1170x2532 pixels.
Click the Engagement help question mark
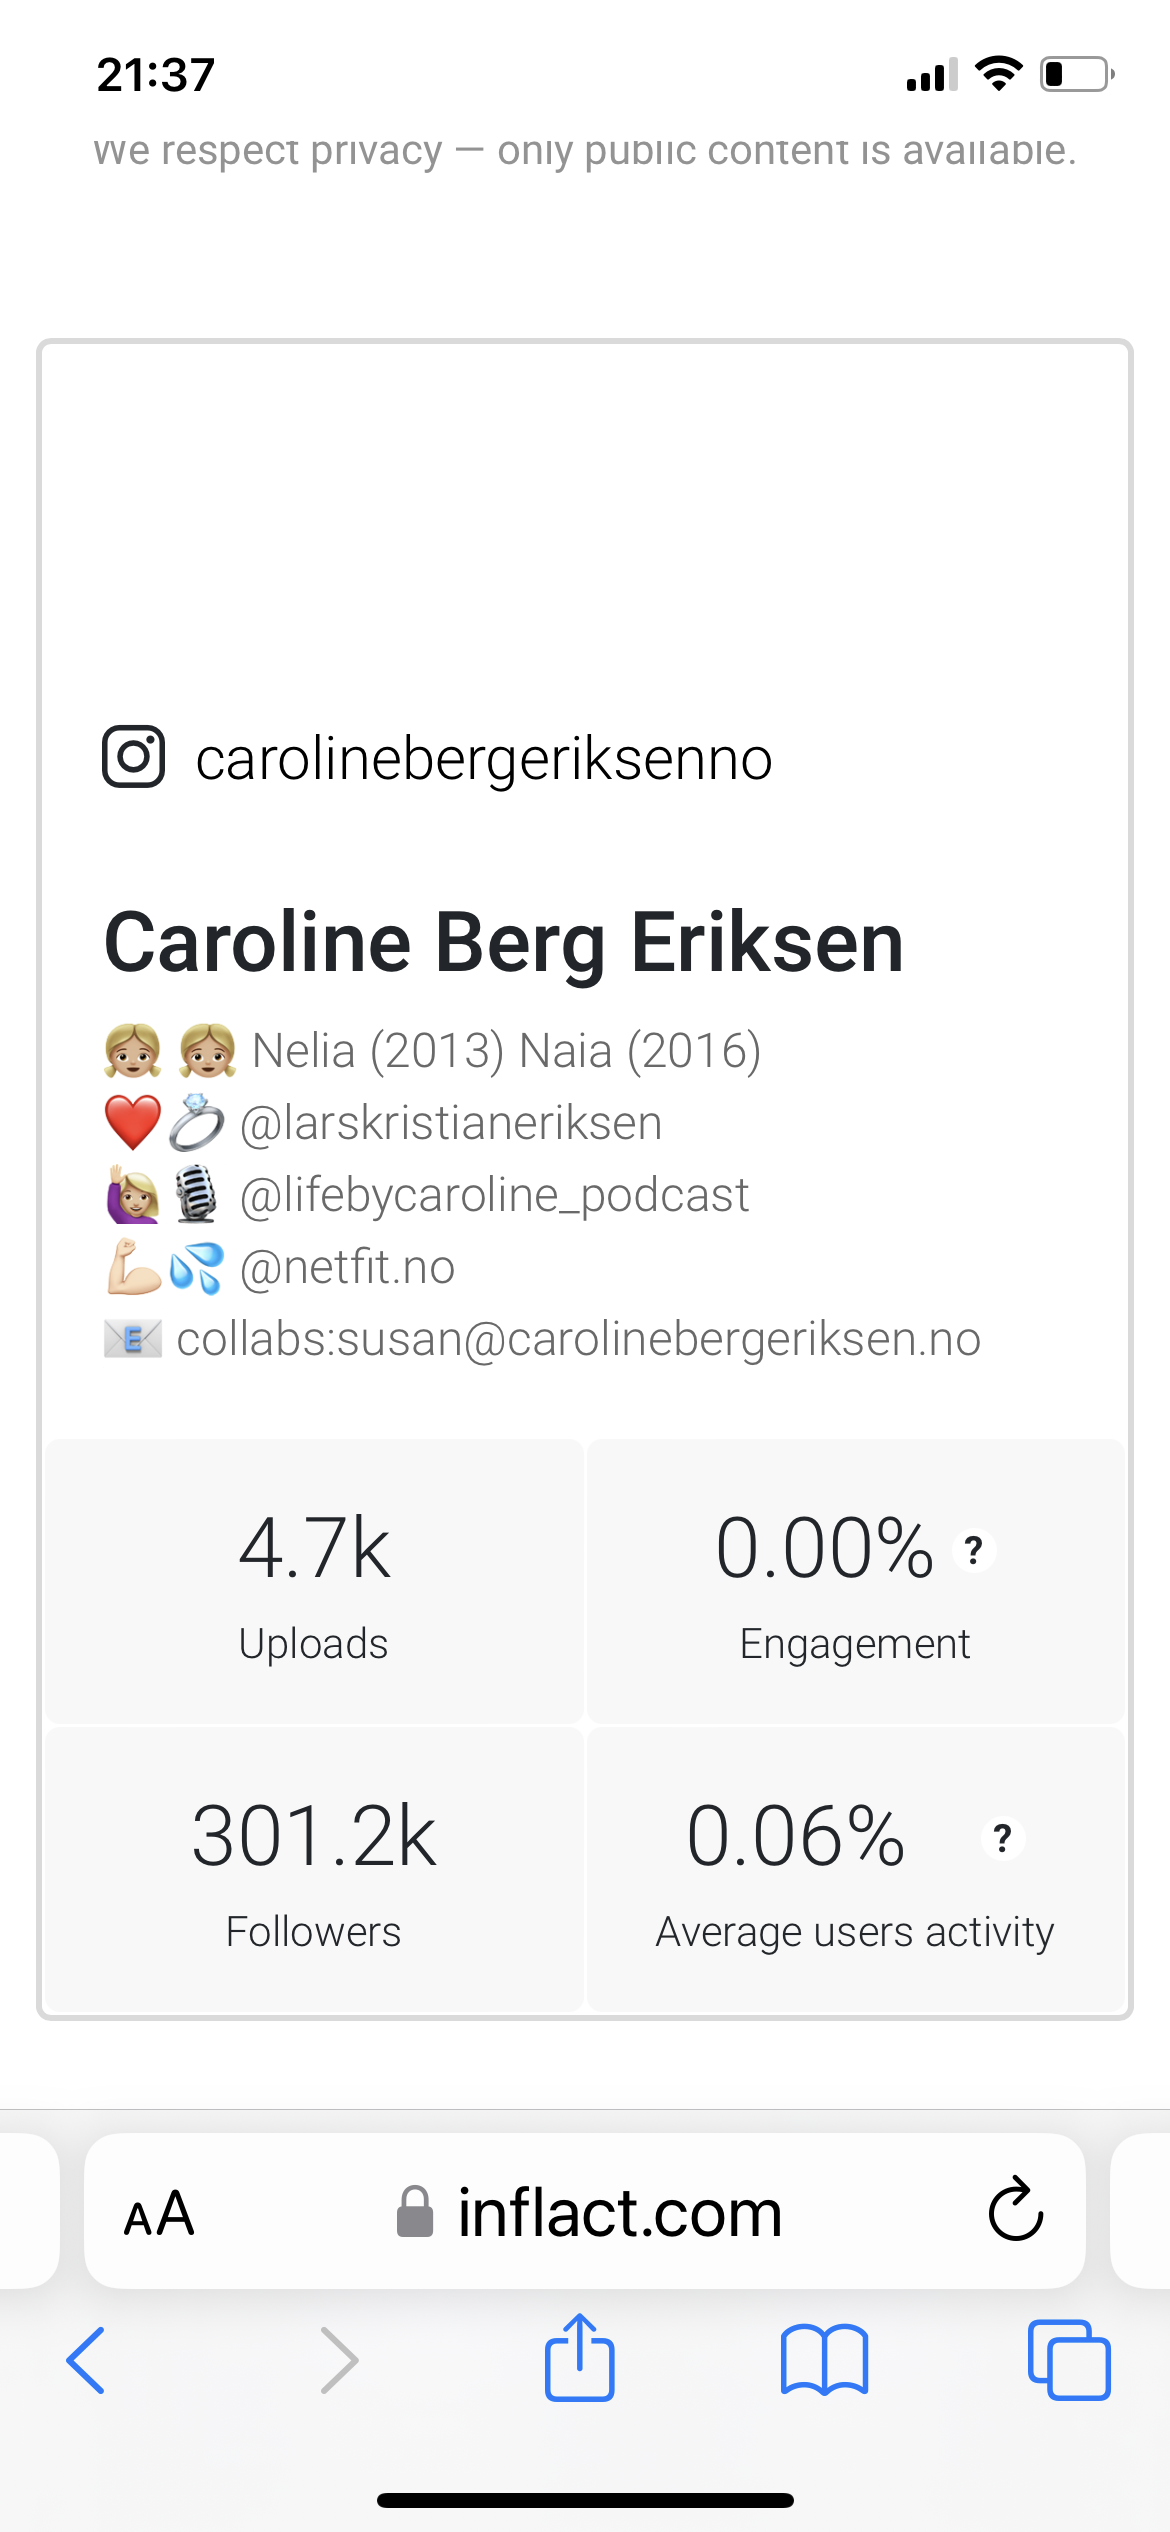[x=974, y=1551]
